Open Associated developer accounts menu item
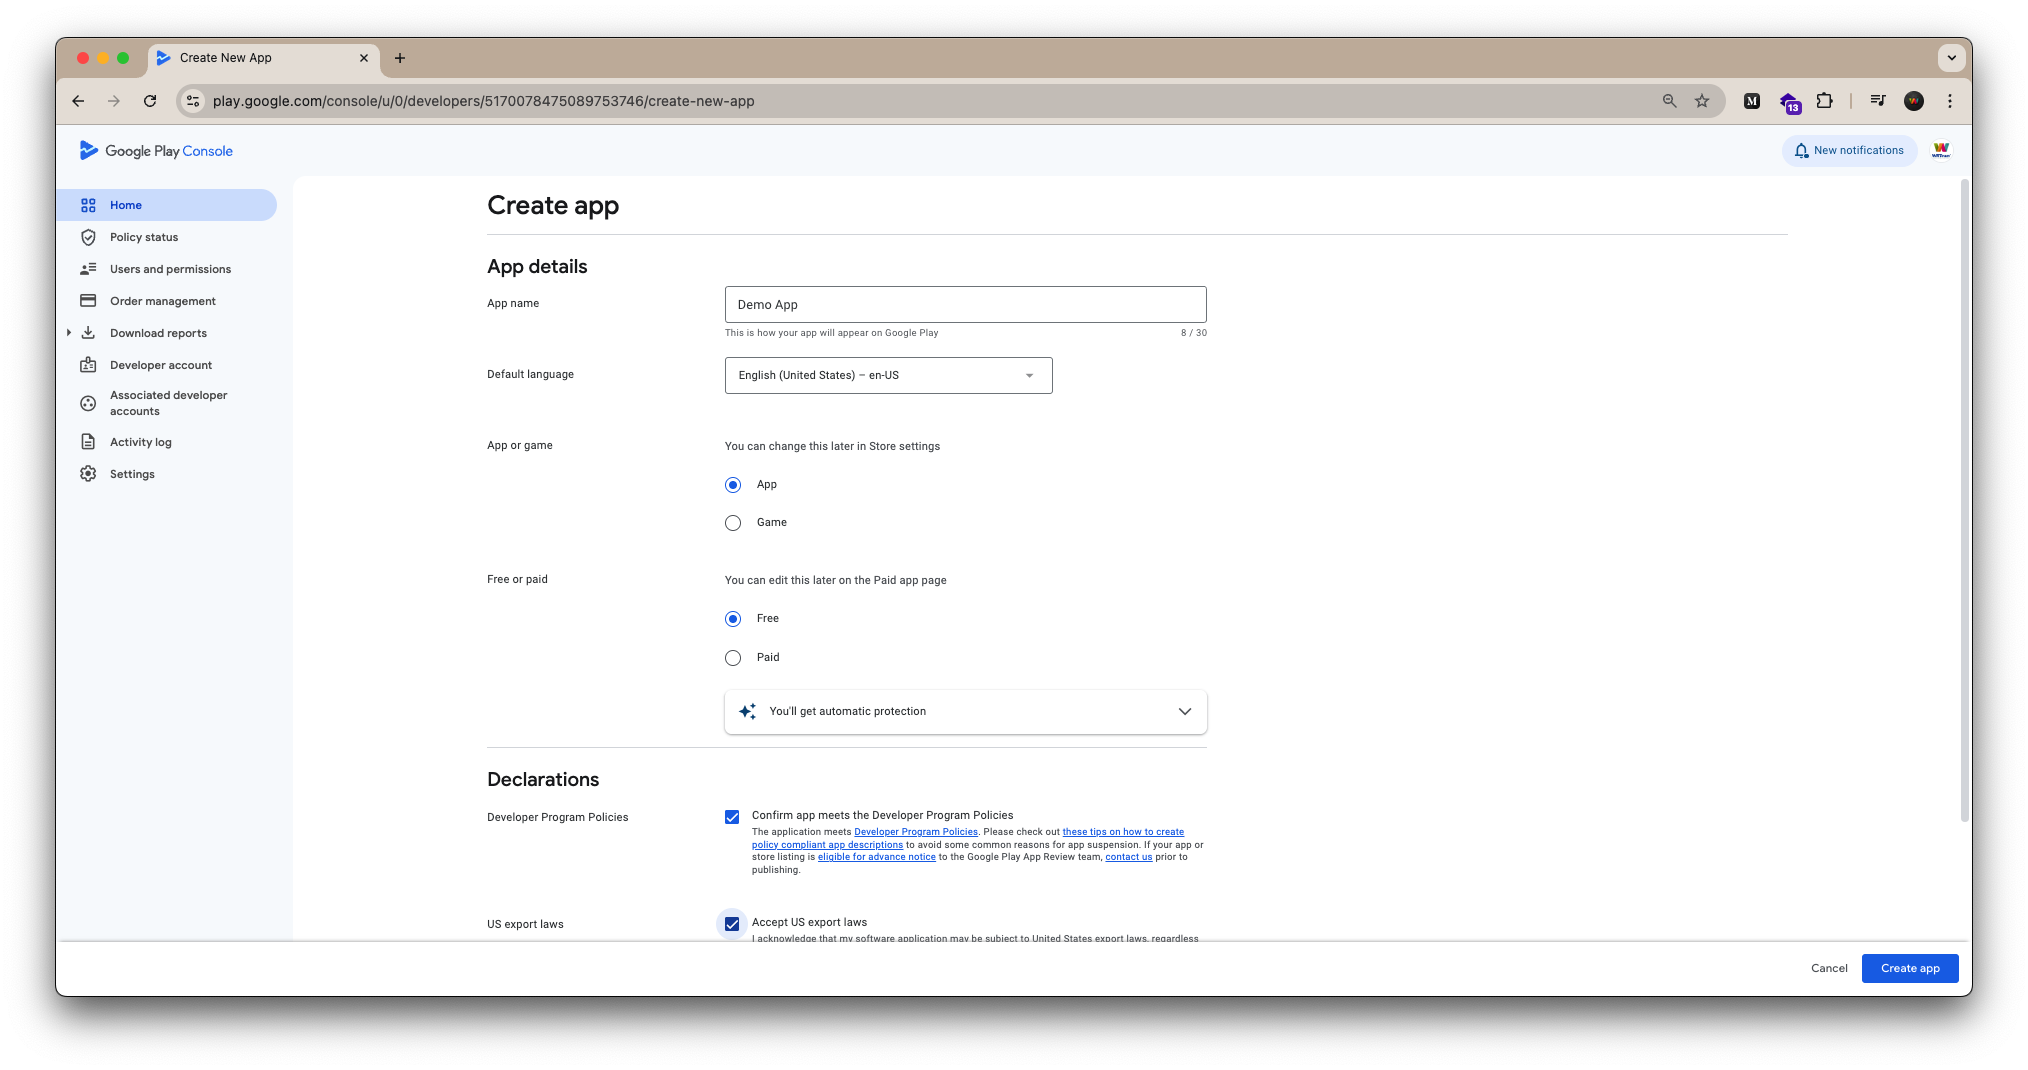2028x1070 pixels. tap(166, 403)
